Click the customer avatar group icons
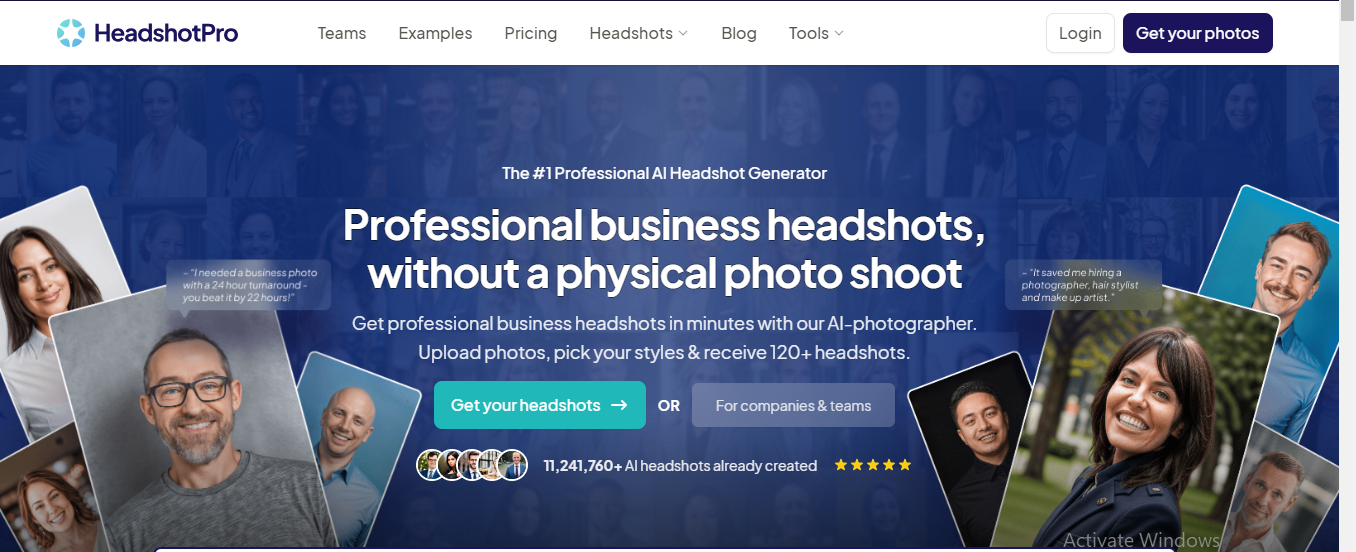 point(472,465)
